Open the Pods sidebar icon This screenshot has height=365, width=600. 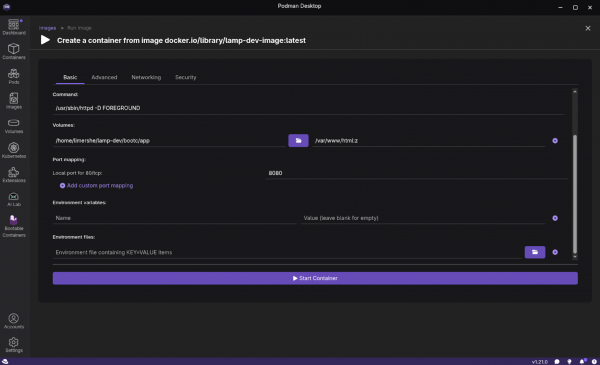tap(14, 77)
